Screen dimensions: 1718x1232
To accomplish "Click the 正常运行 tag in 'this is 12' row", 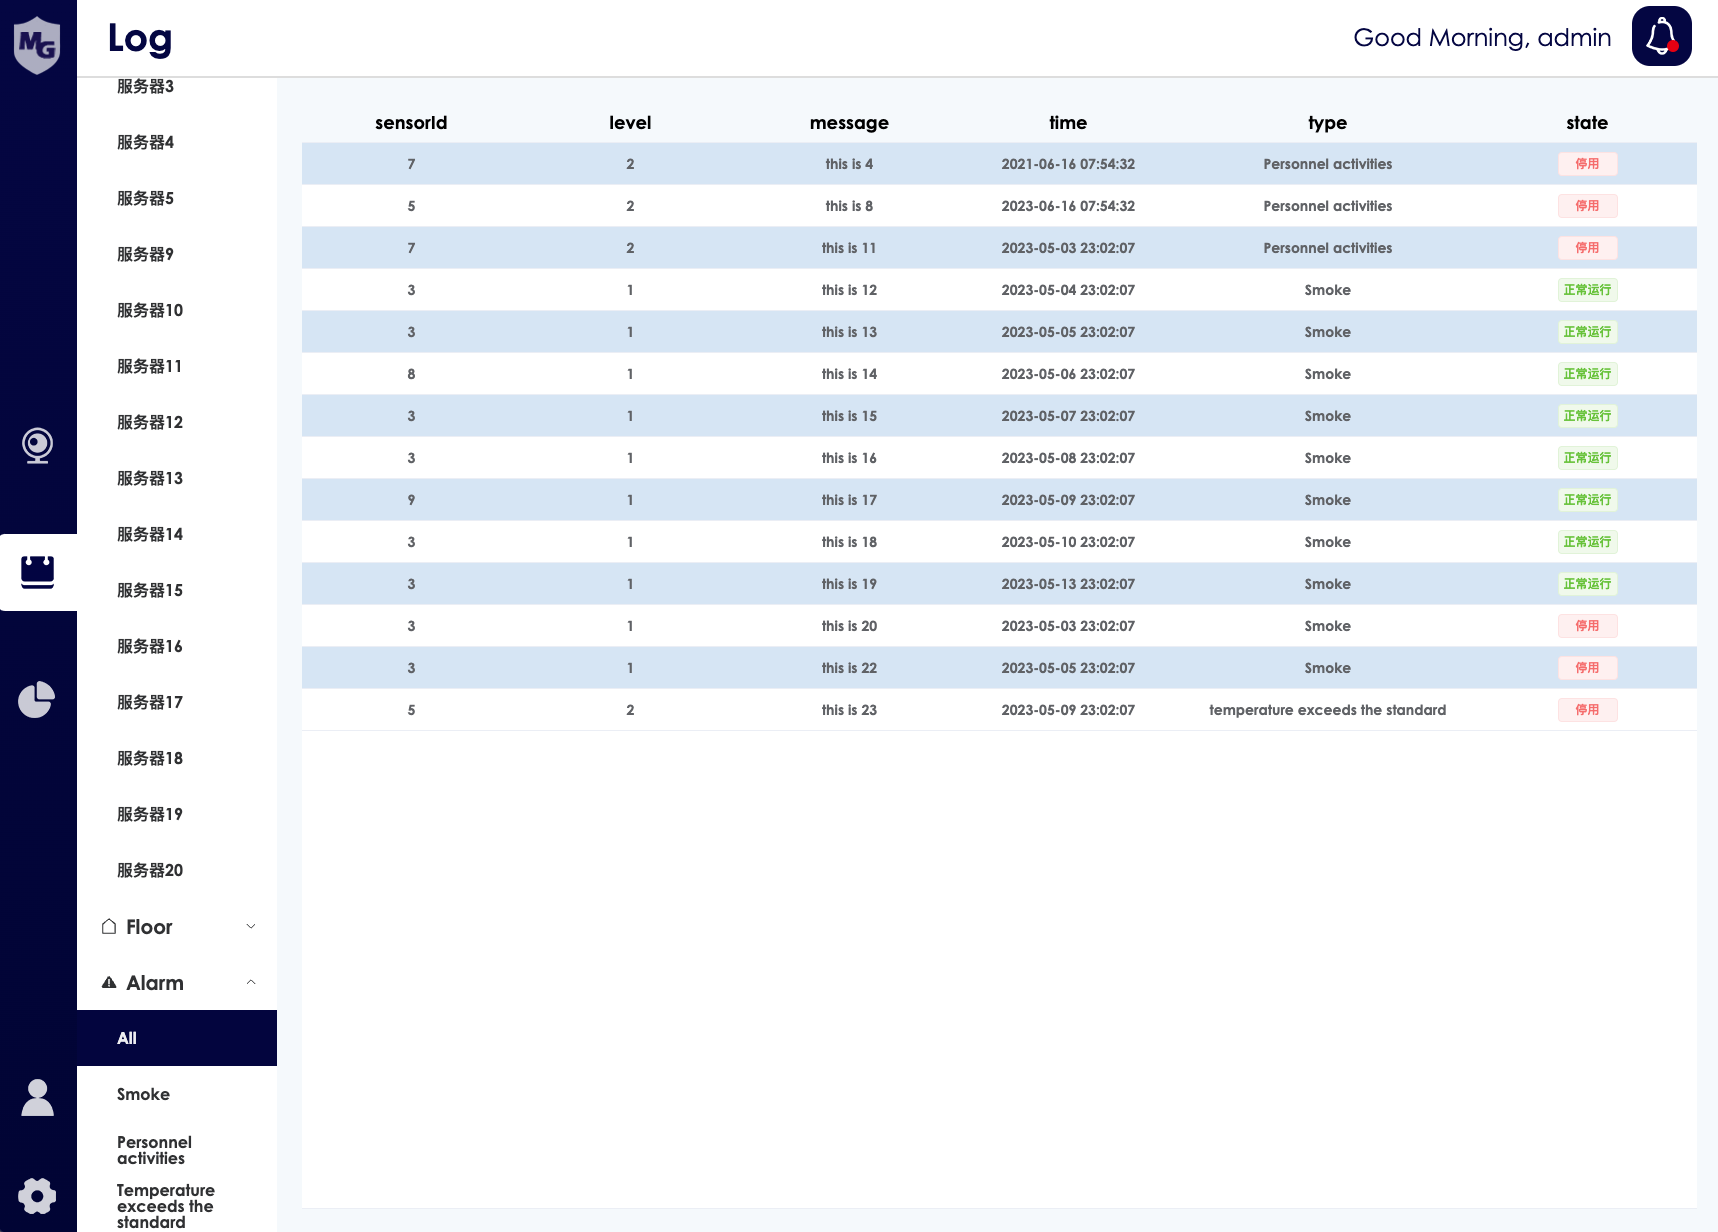I will tap(1587, 290).
